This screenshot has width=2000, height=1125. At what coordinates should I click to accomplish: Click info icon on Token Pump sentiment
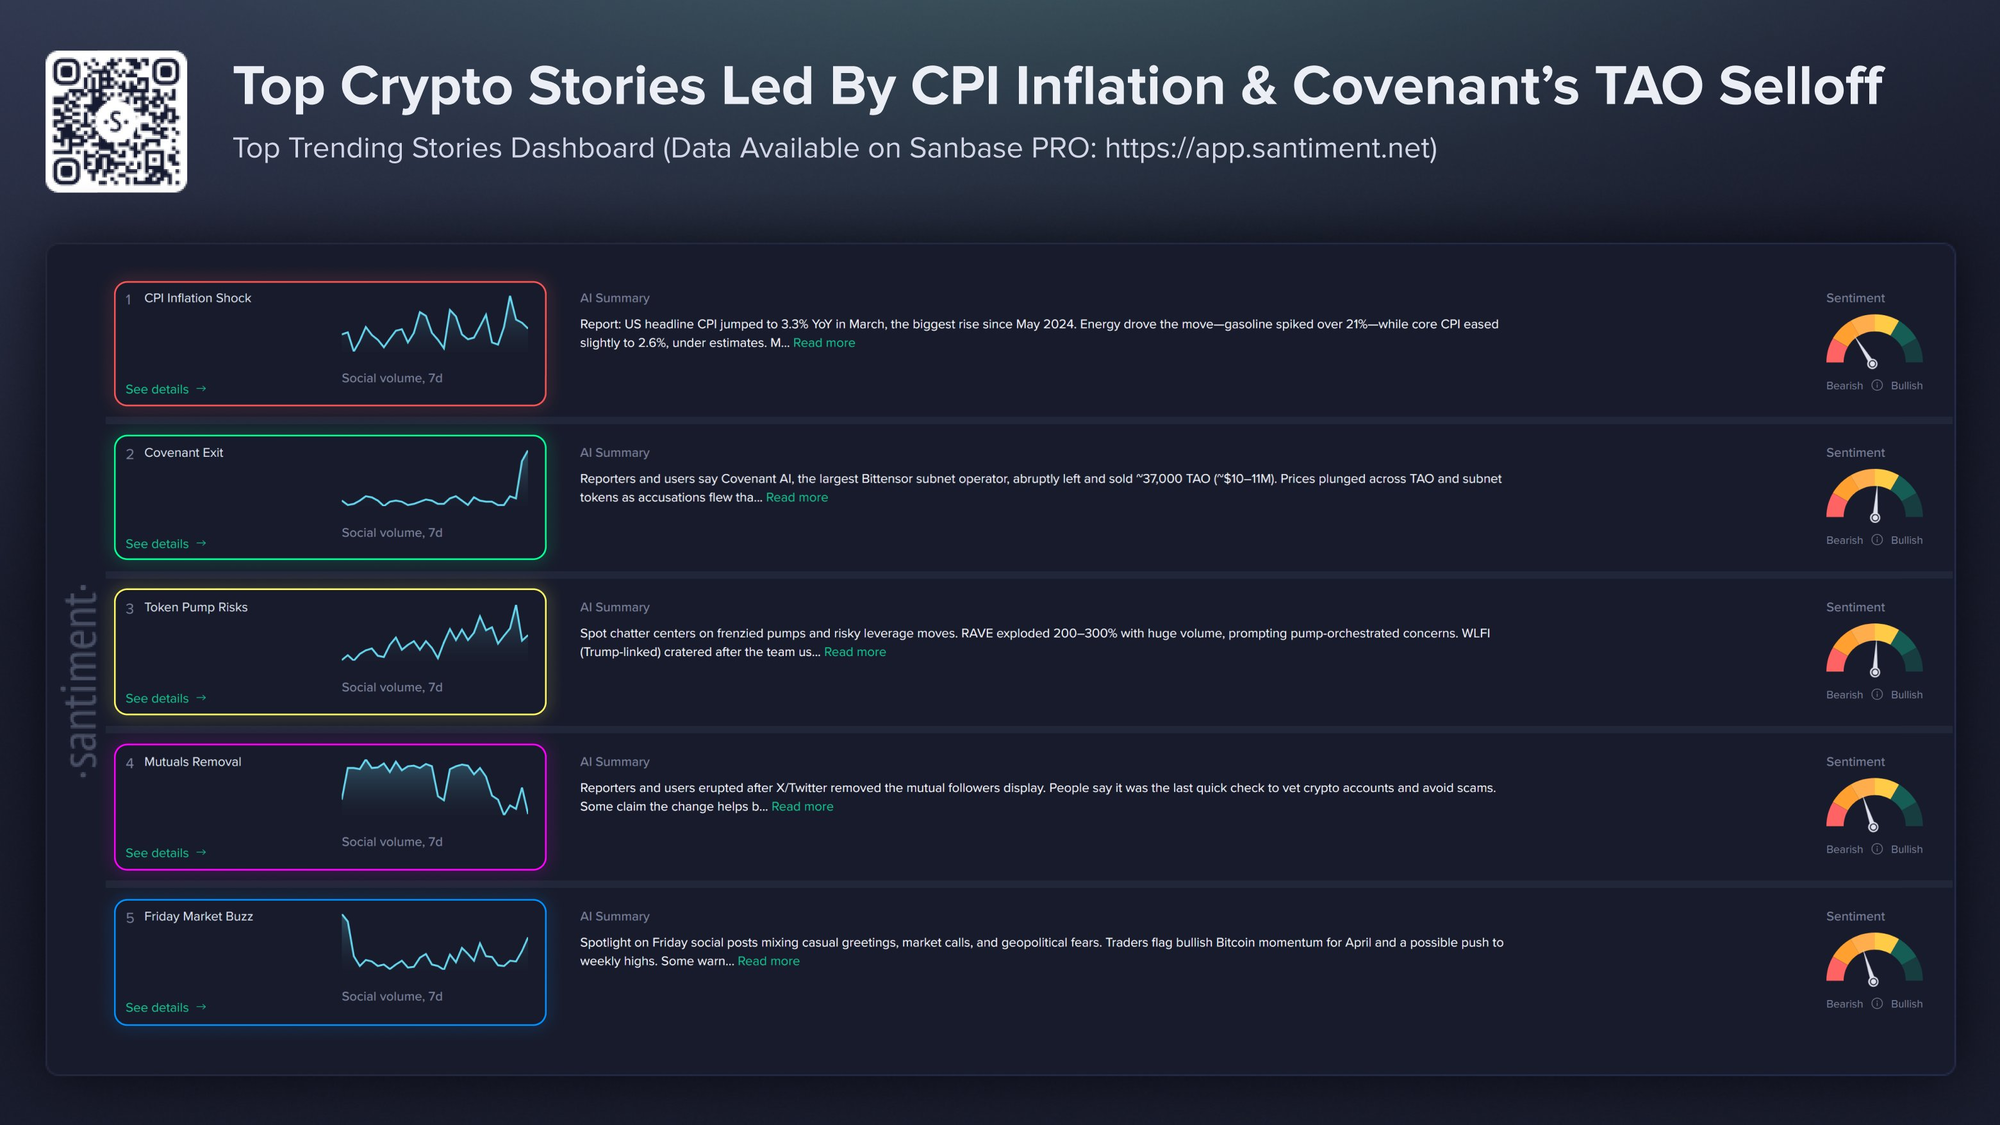point(1877,695)
